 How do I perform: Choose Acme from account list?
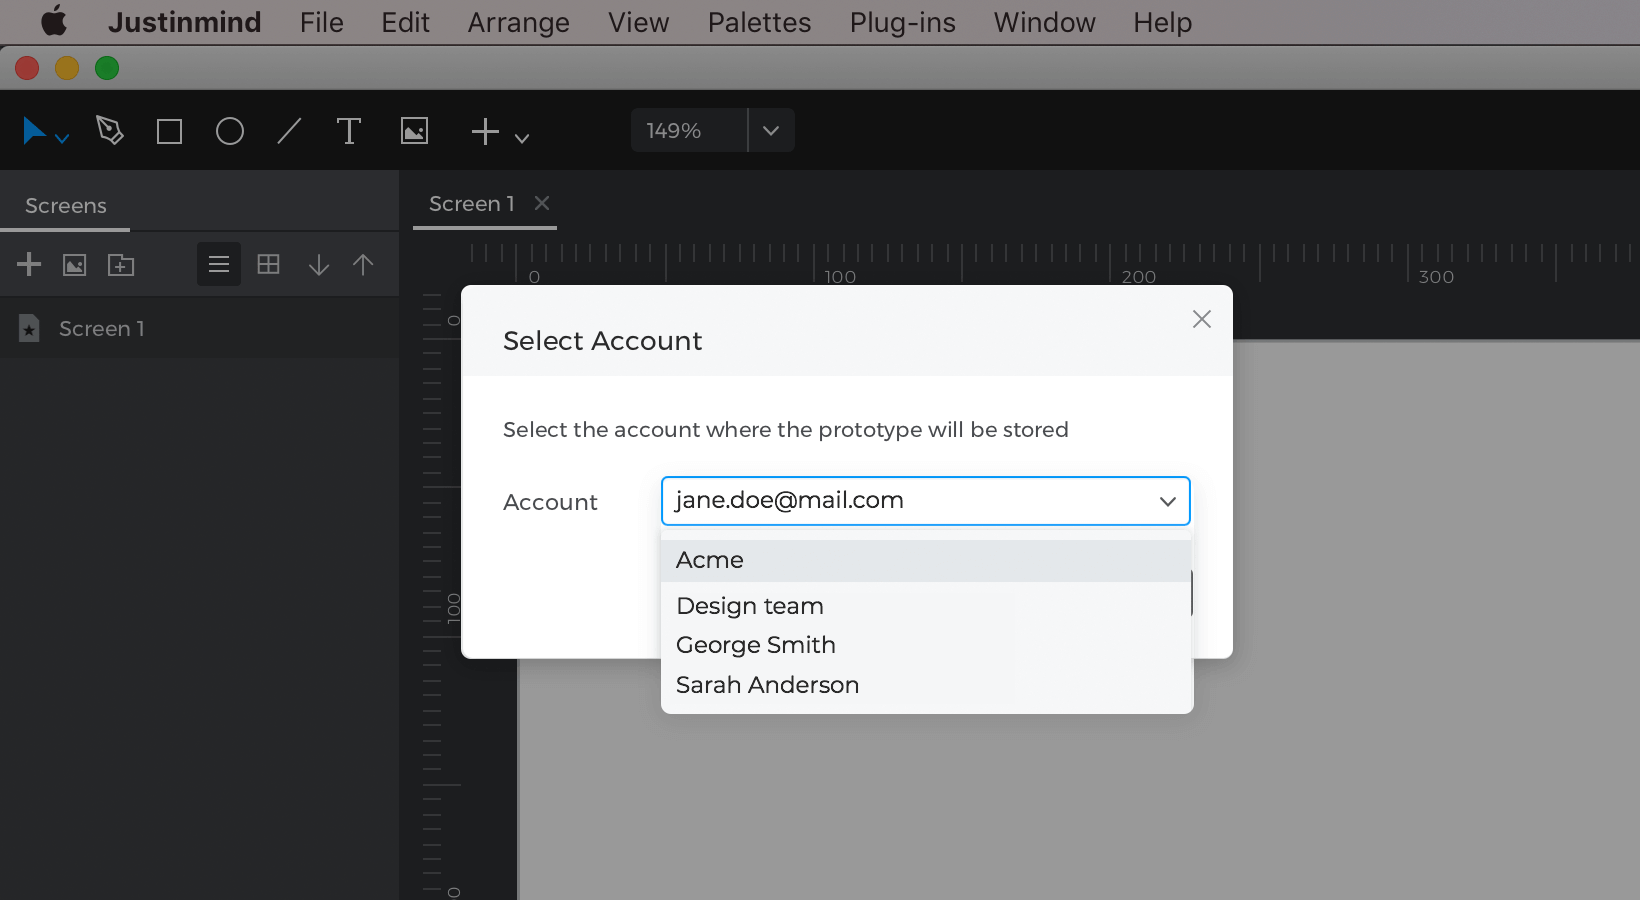(x=926, y=561)
